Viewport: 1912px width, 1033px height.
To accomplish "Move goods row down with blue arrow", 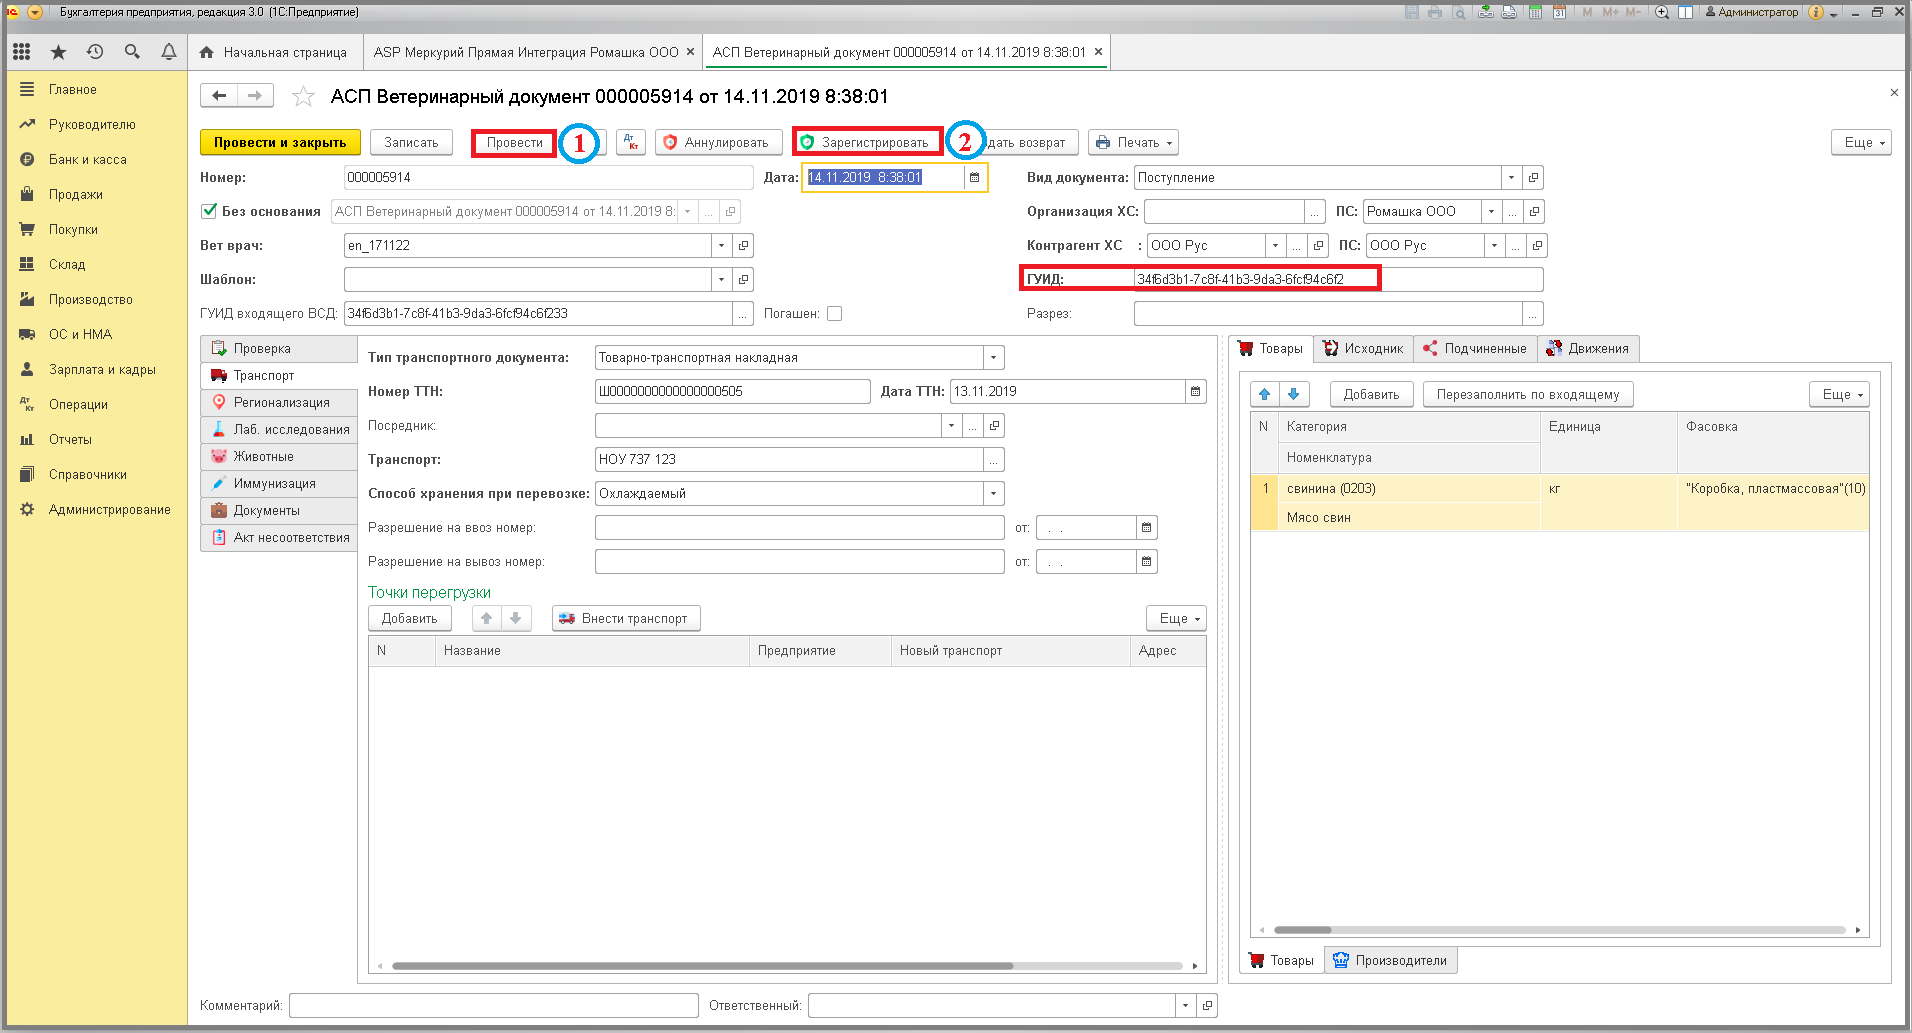I will pyautogui.click(x=1293, y=394).
